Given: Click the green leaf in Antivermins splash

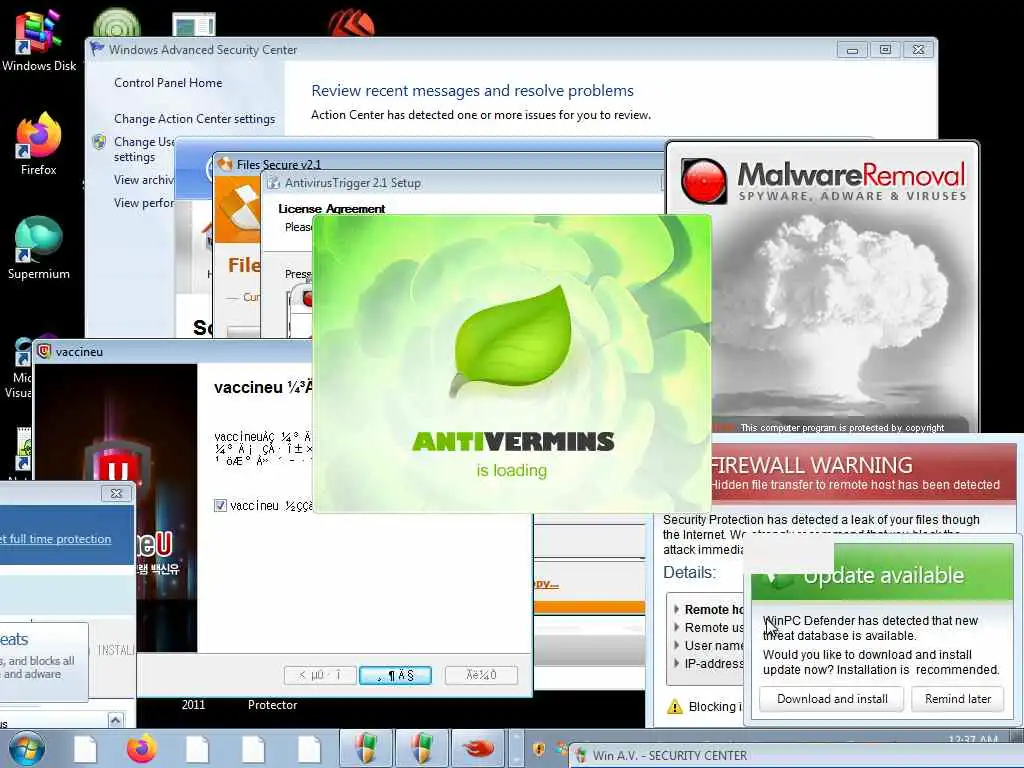Looking at the screenshot, I should 511,340.
